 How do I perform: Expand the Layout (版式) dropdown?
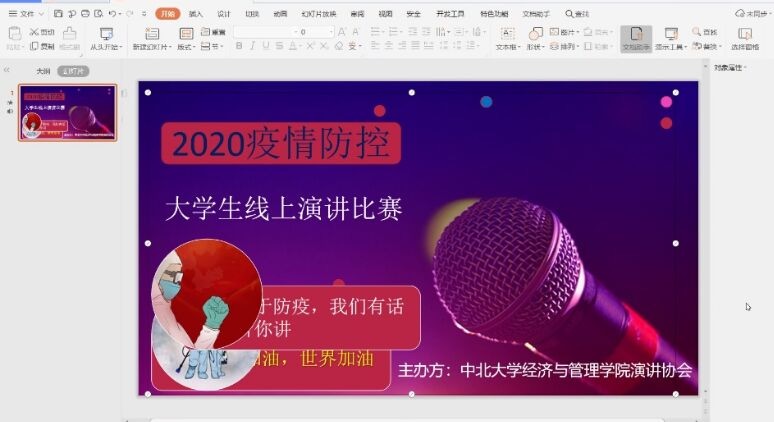186,46
